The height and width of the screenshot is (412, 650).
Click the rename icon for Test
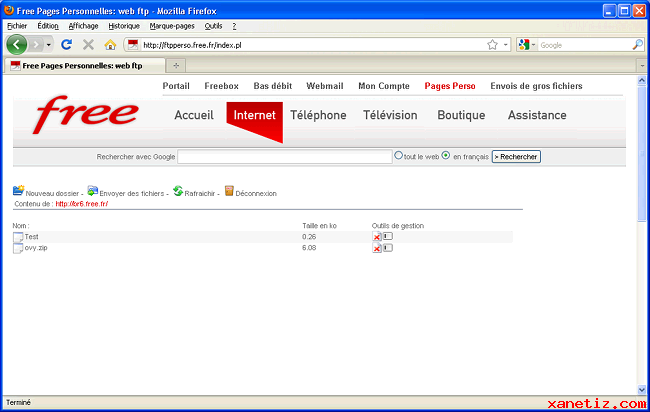click(x=388, y=236)
